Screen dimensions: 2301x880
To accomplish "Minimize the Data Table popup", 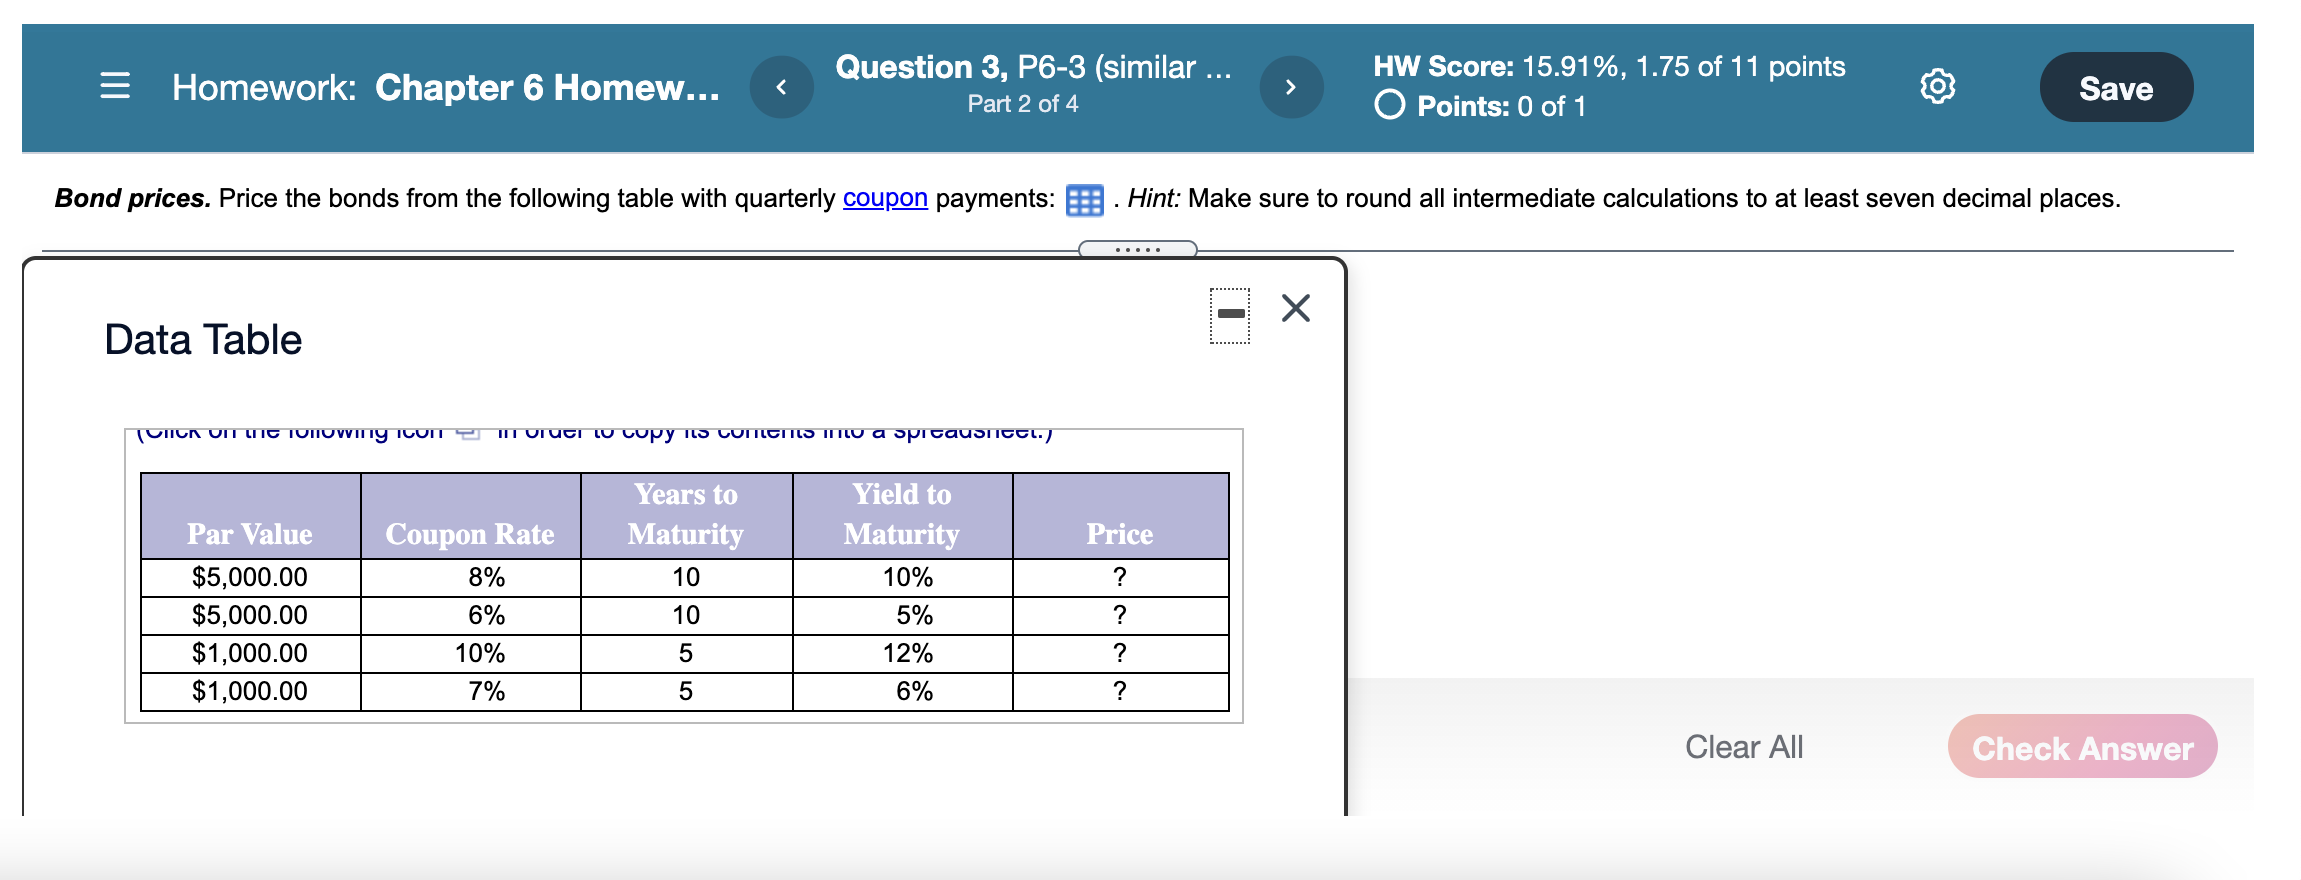I will click(x=1230, y=315).
